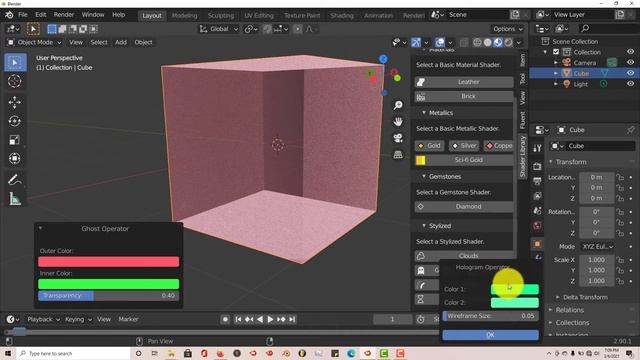This screenshot has height=360, width=640.
Task: Select material preview viewport shading
Action: [x=498, y=42]
